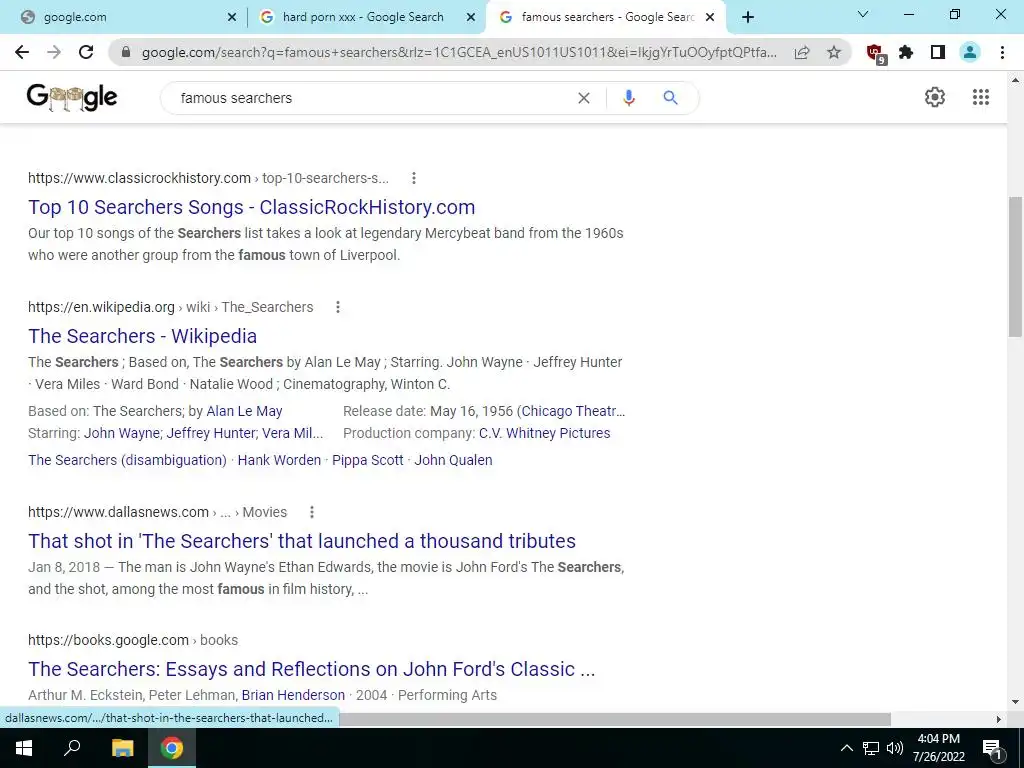Screen dimensions: 1024x768
Task: Open a new browser tab
Action: pyautogui.click(x=748, y=17)
